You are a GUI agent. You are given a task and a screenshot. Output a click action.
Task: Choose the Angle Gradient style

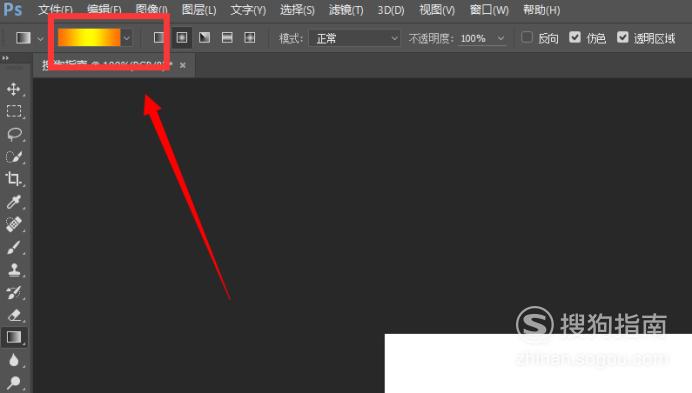point(204,38)
